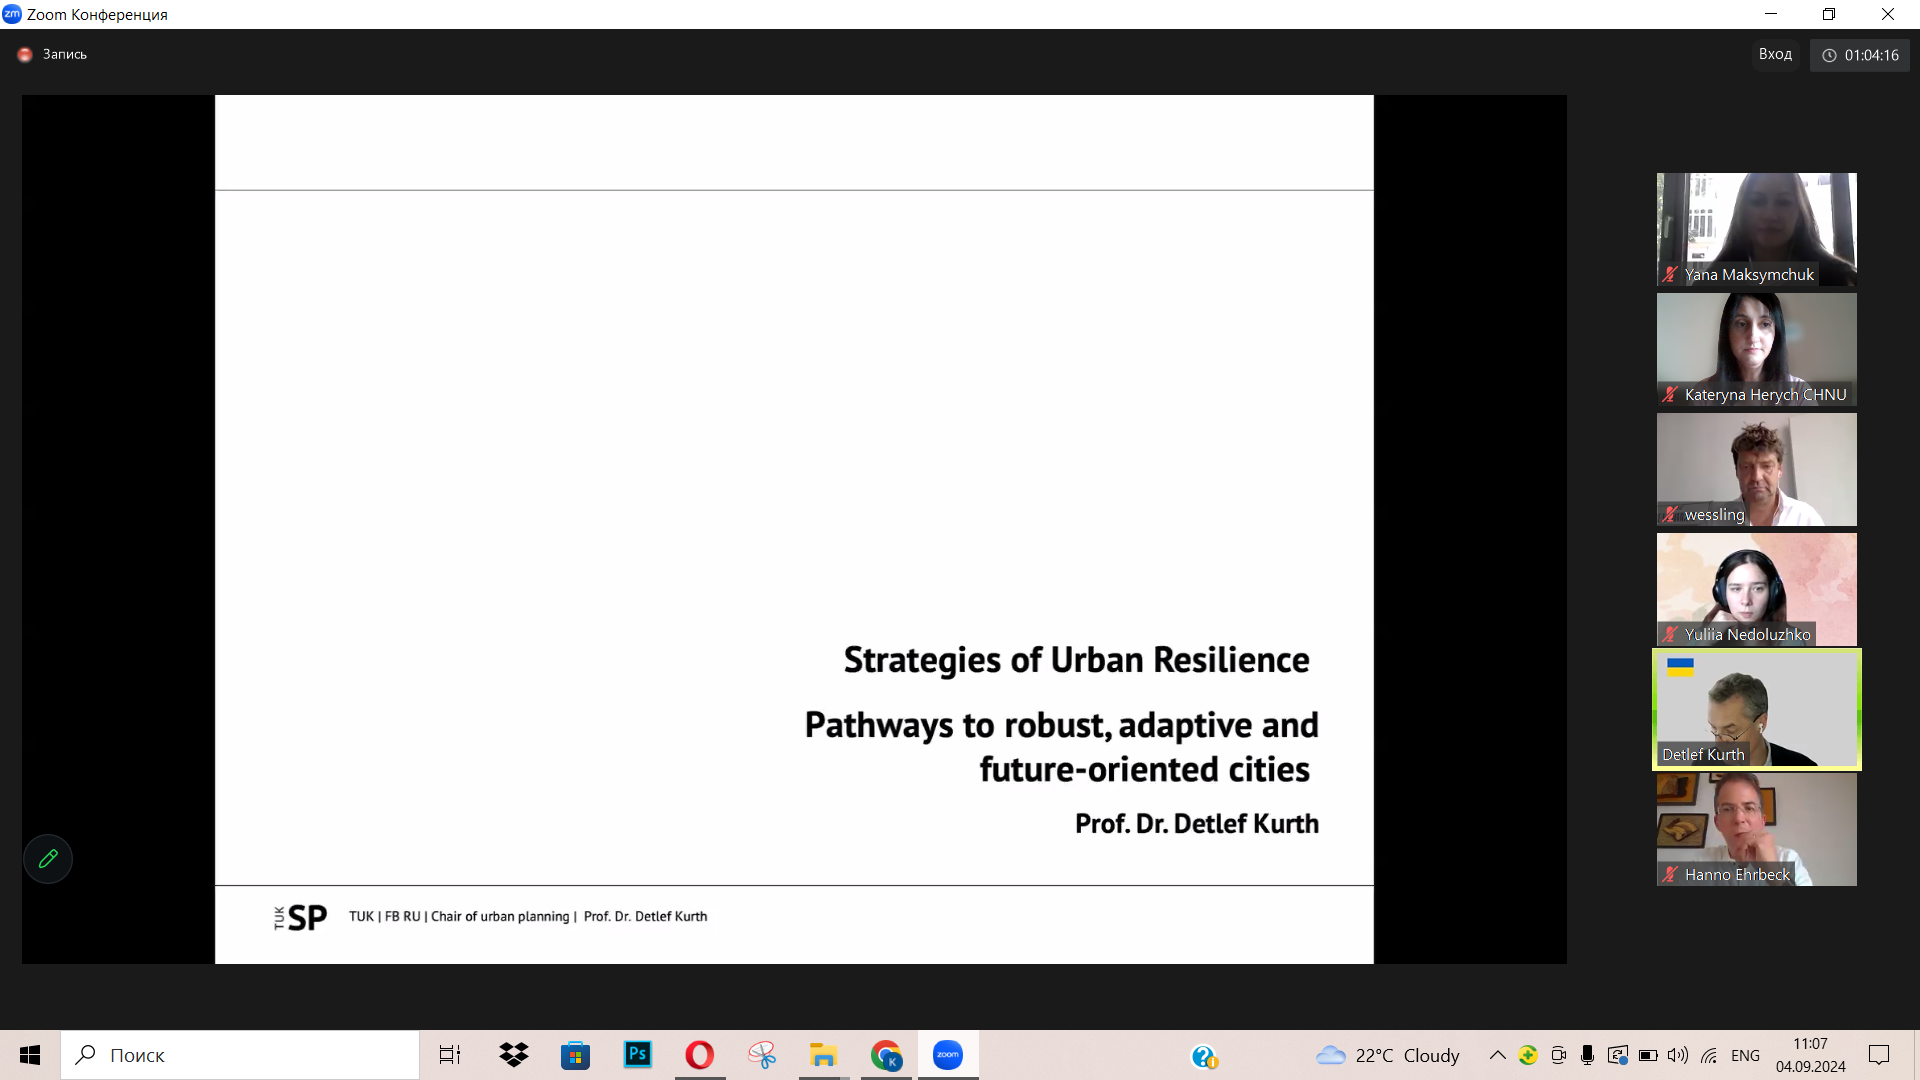This screenshot has height=1080, width=1920.
Task: Click the Вход button
Action: (1775, 54)
